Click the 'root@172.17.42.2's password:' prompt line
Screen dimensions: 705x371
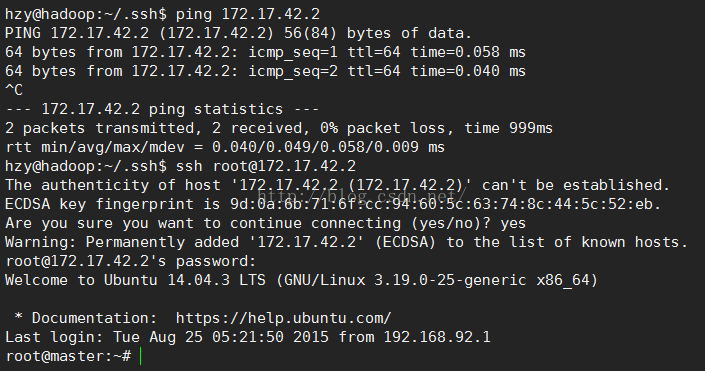(x=131, y=261)
